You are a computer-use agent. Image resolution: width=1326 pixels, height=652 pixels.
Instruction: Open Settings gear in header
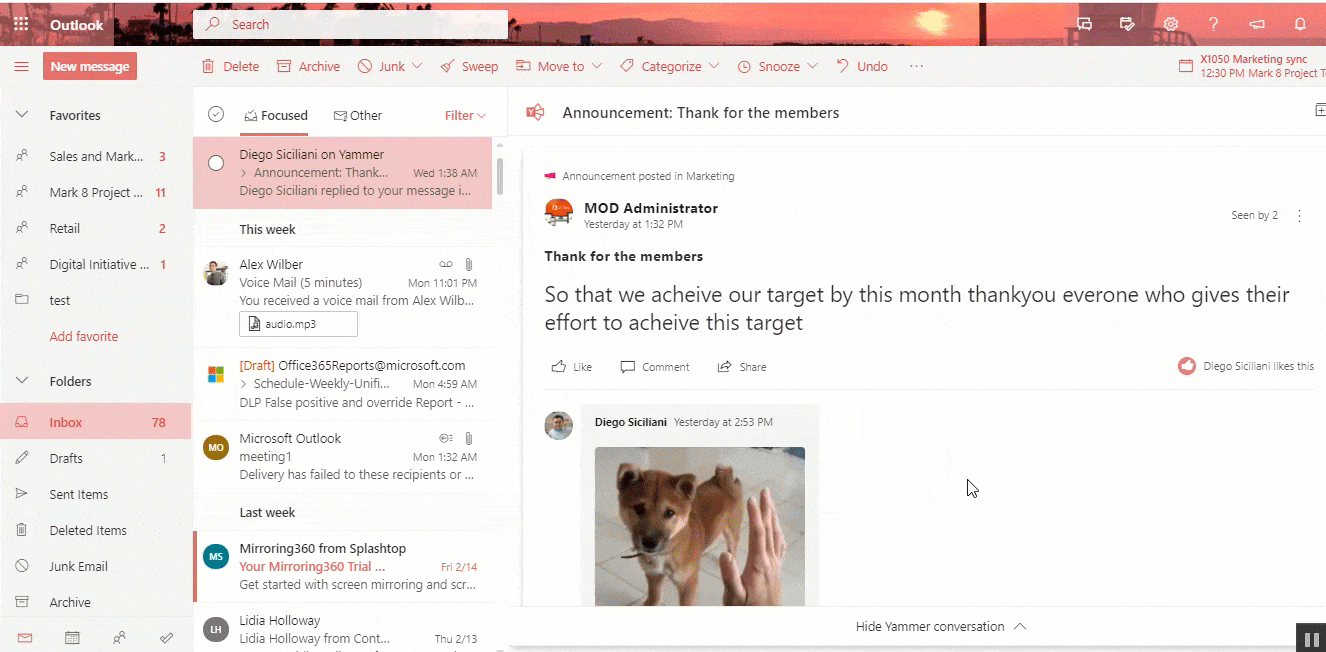1170,25
